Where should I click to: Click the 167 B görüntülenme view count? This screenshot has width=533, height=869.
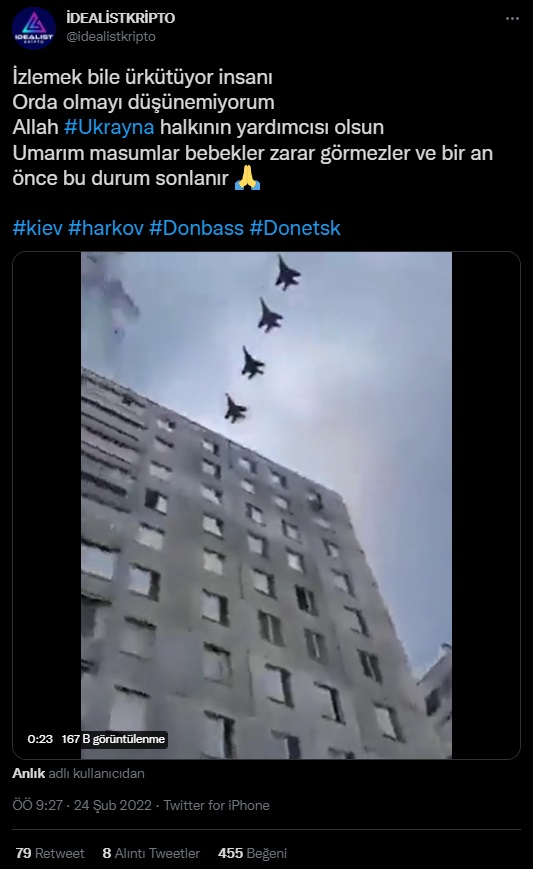point(113,739)
